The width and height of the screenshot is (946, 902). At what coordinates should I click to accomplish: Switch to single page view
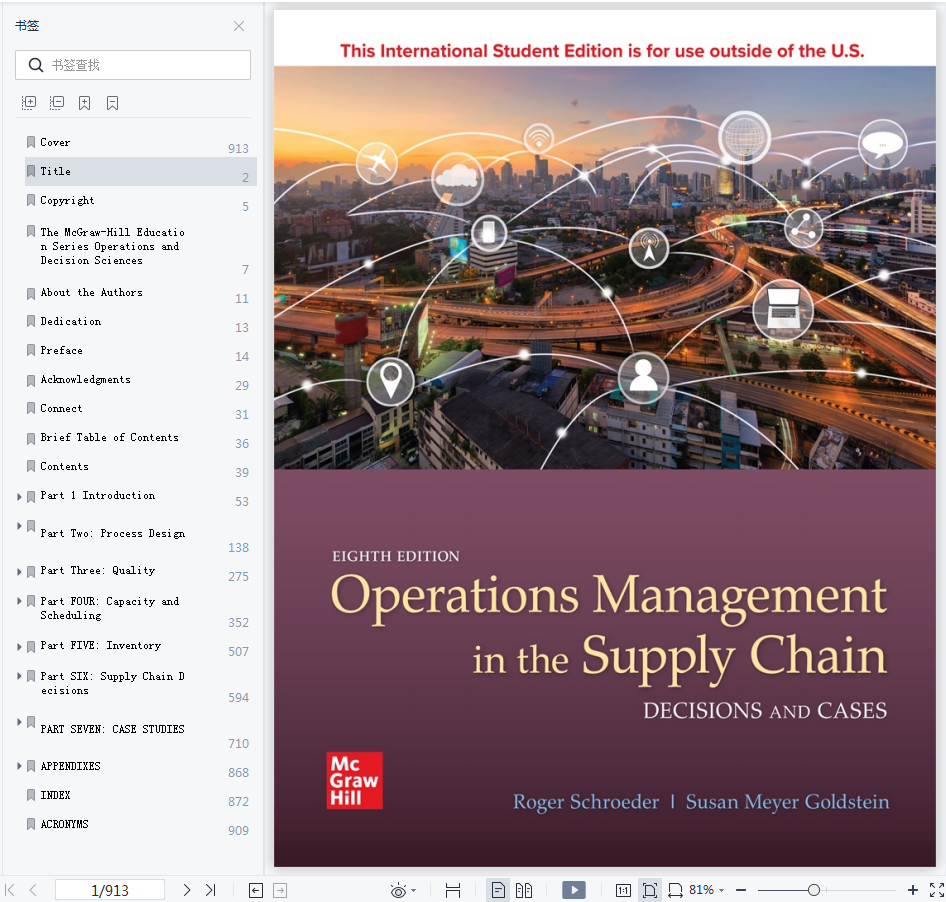pos(498,890)
